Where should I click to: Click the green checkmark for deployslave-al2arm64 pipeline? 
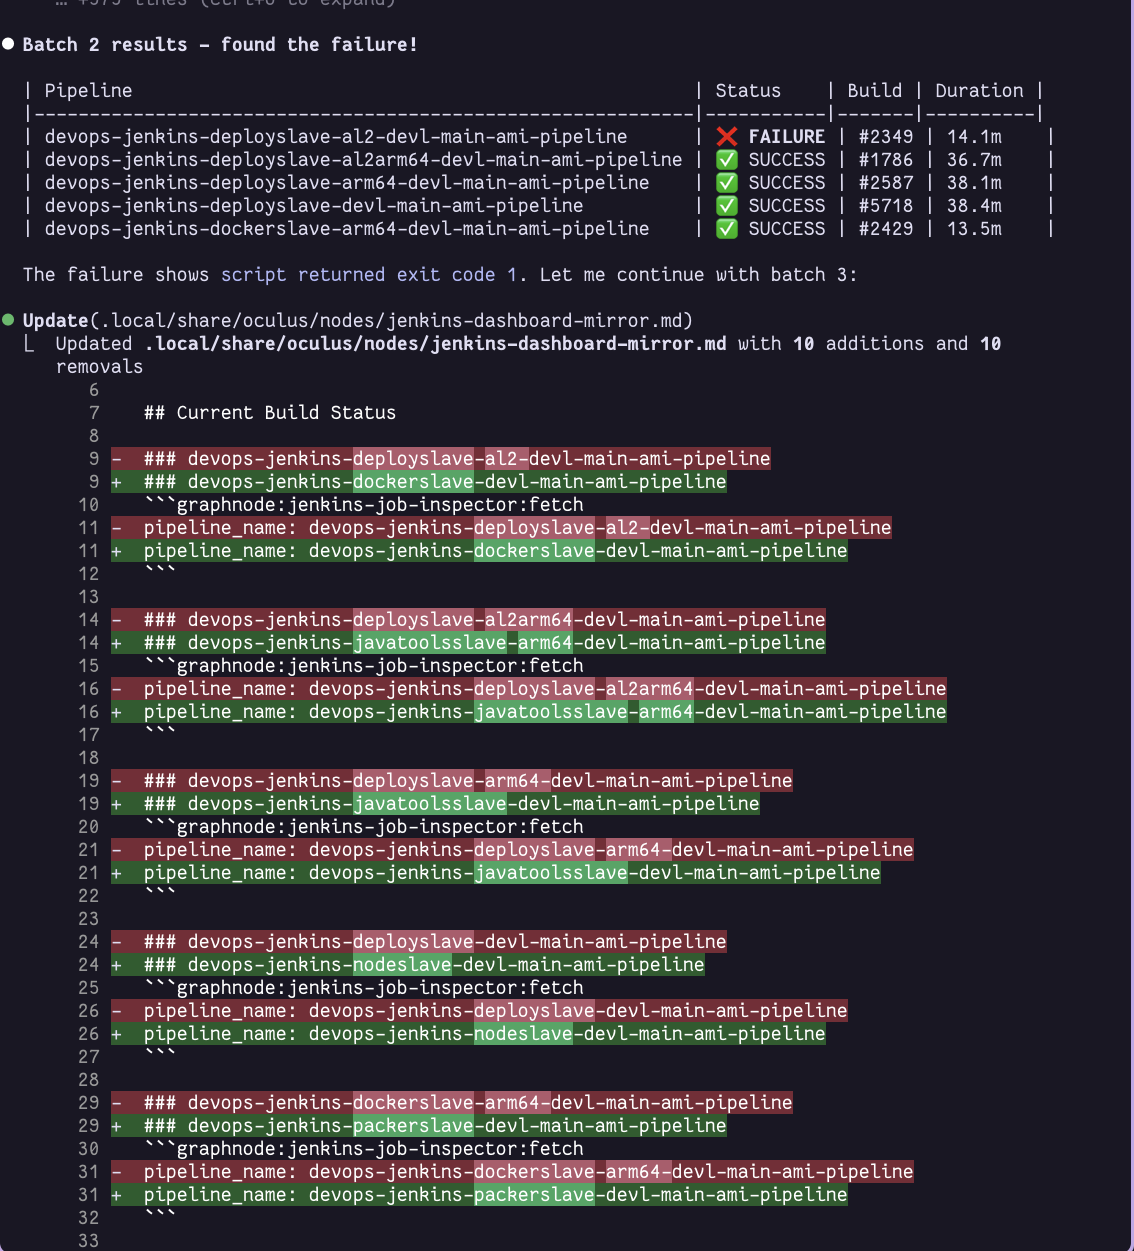coord(727,160)
